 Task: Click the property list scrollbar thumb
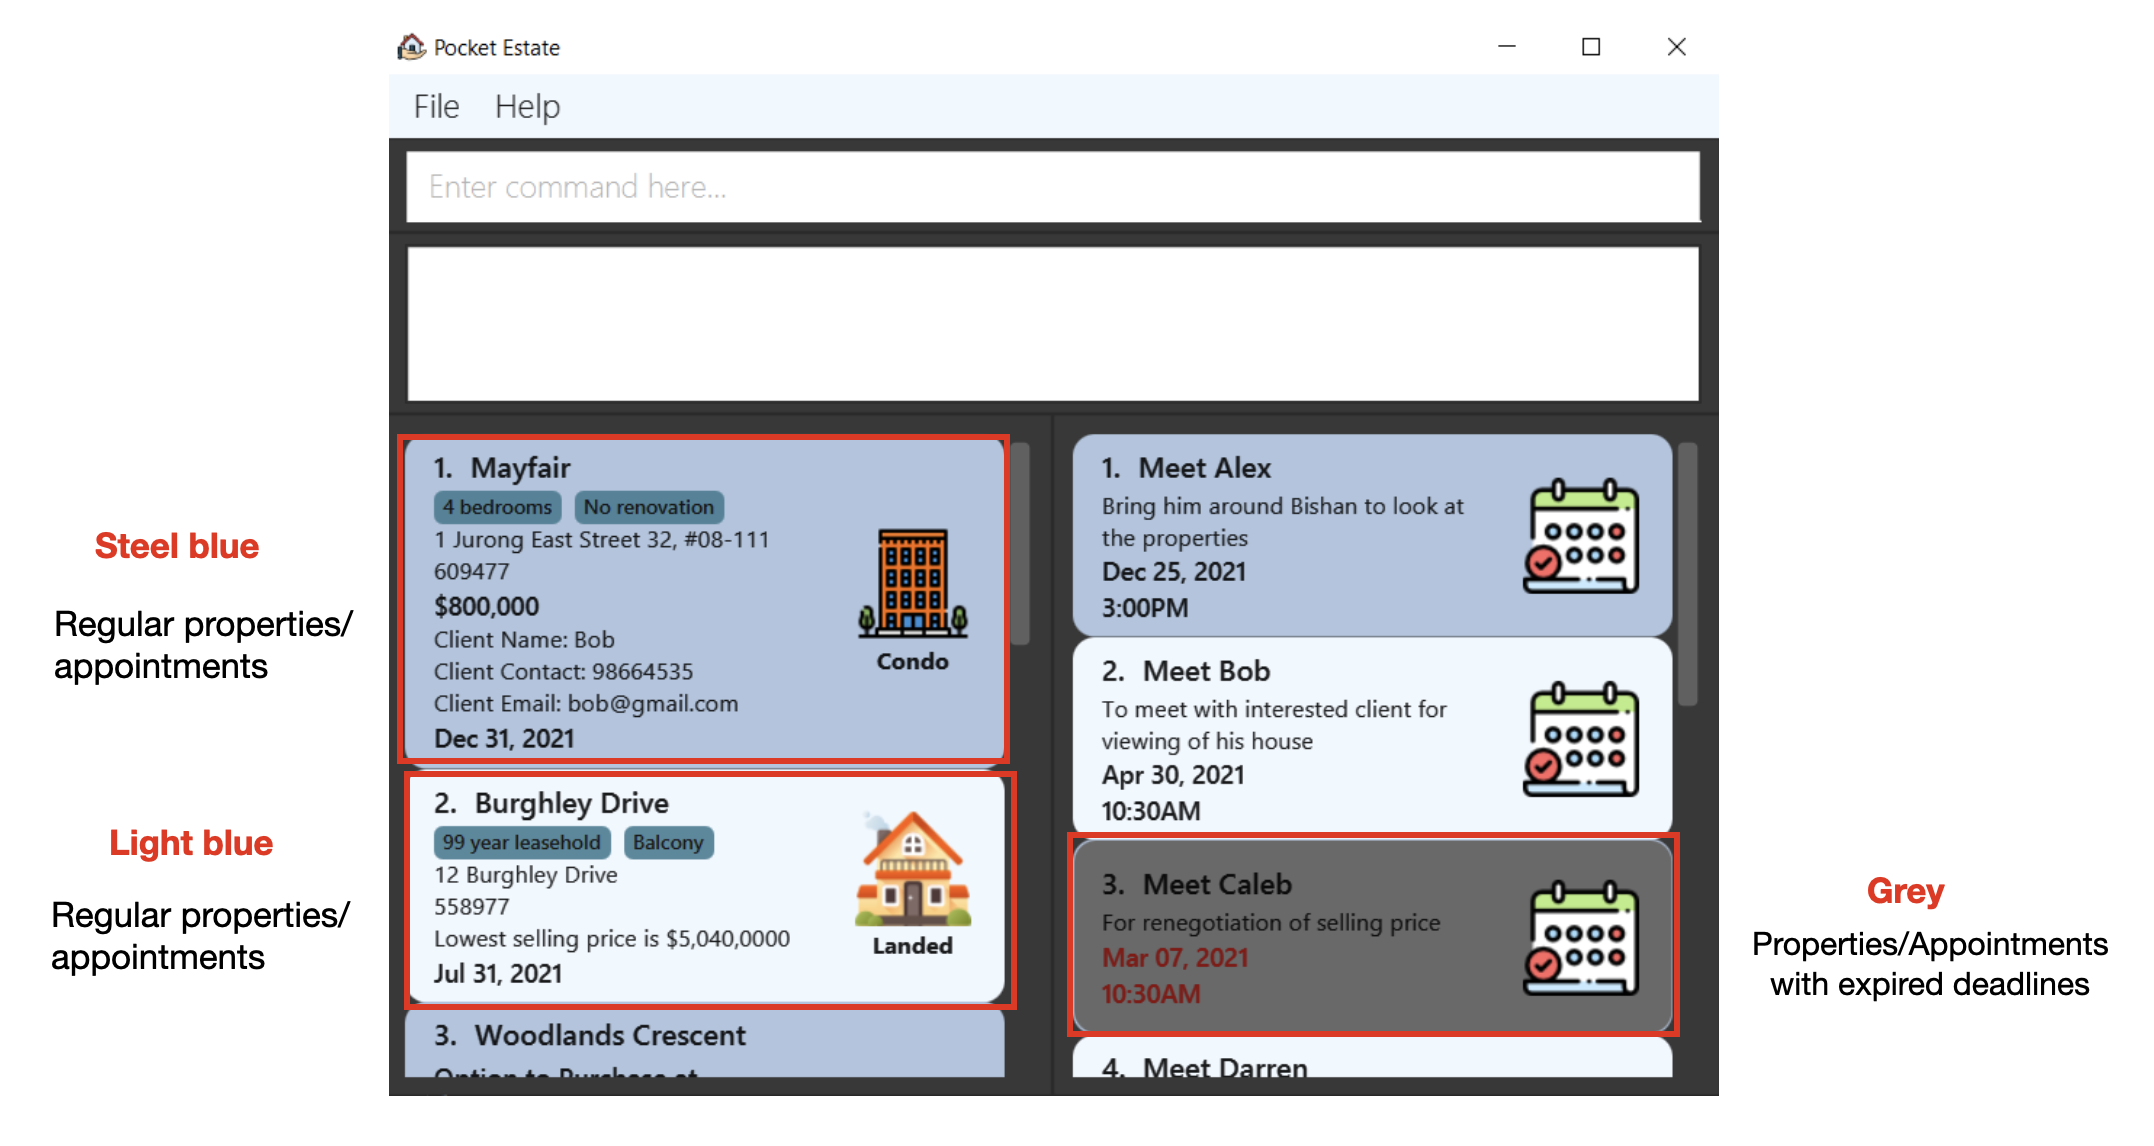click(x=1020, y=543)
